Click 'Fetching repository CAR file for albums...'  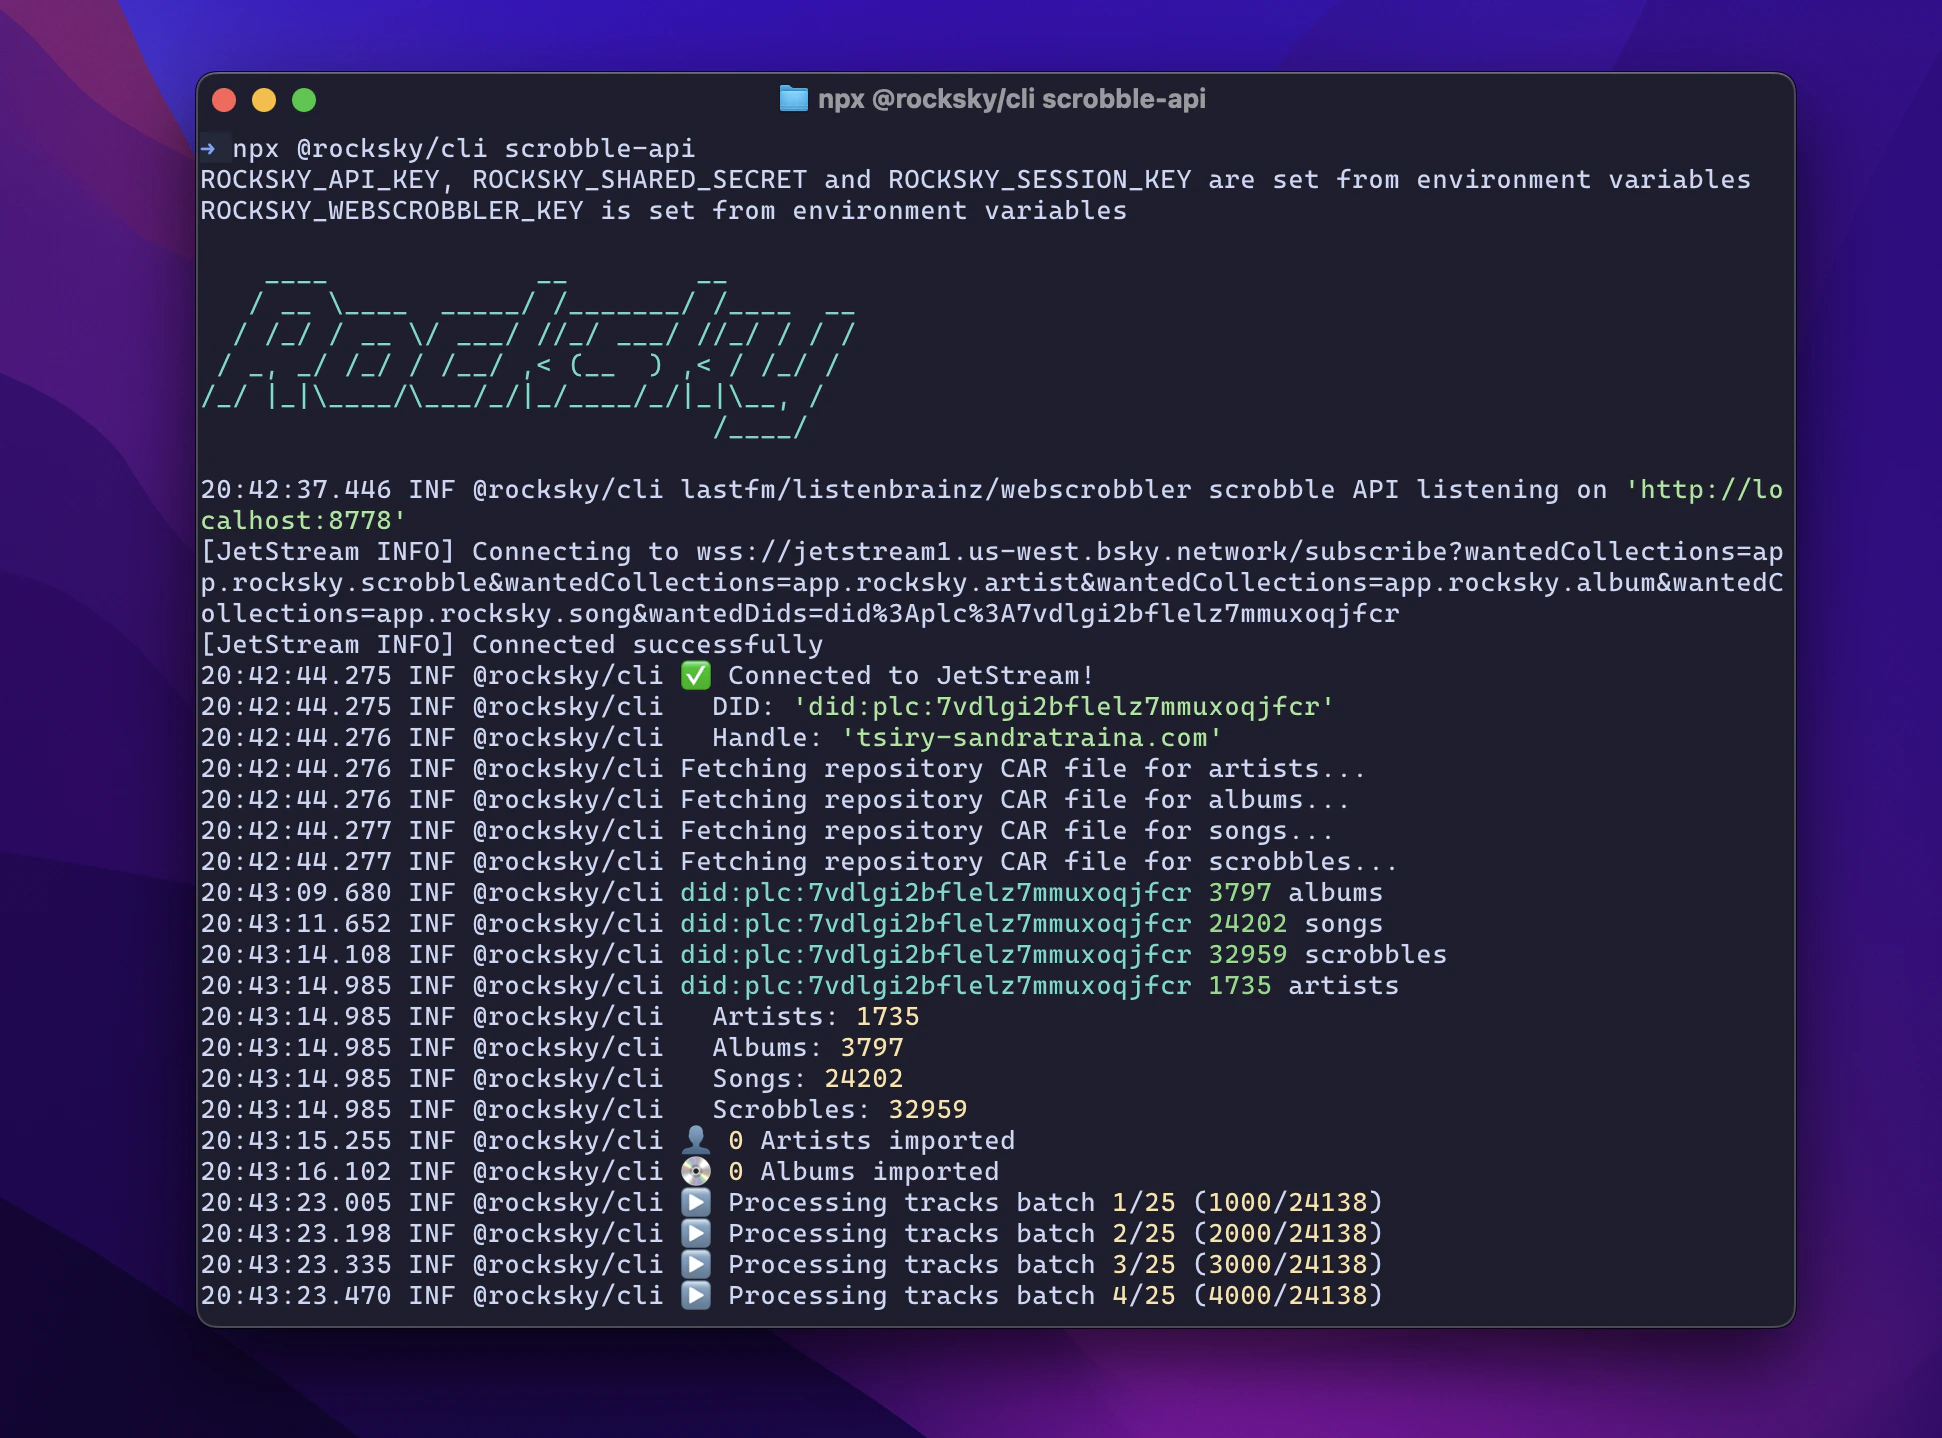[1014, 800]
